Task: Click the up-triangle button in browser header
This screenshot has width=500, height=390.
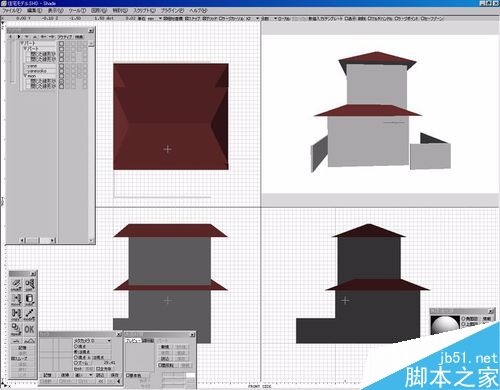Action: (35, 37)
